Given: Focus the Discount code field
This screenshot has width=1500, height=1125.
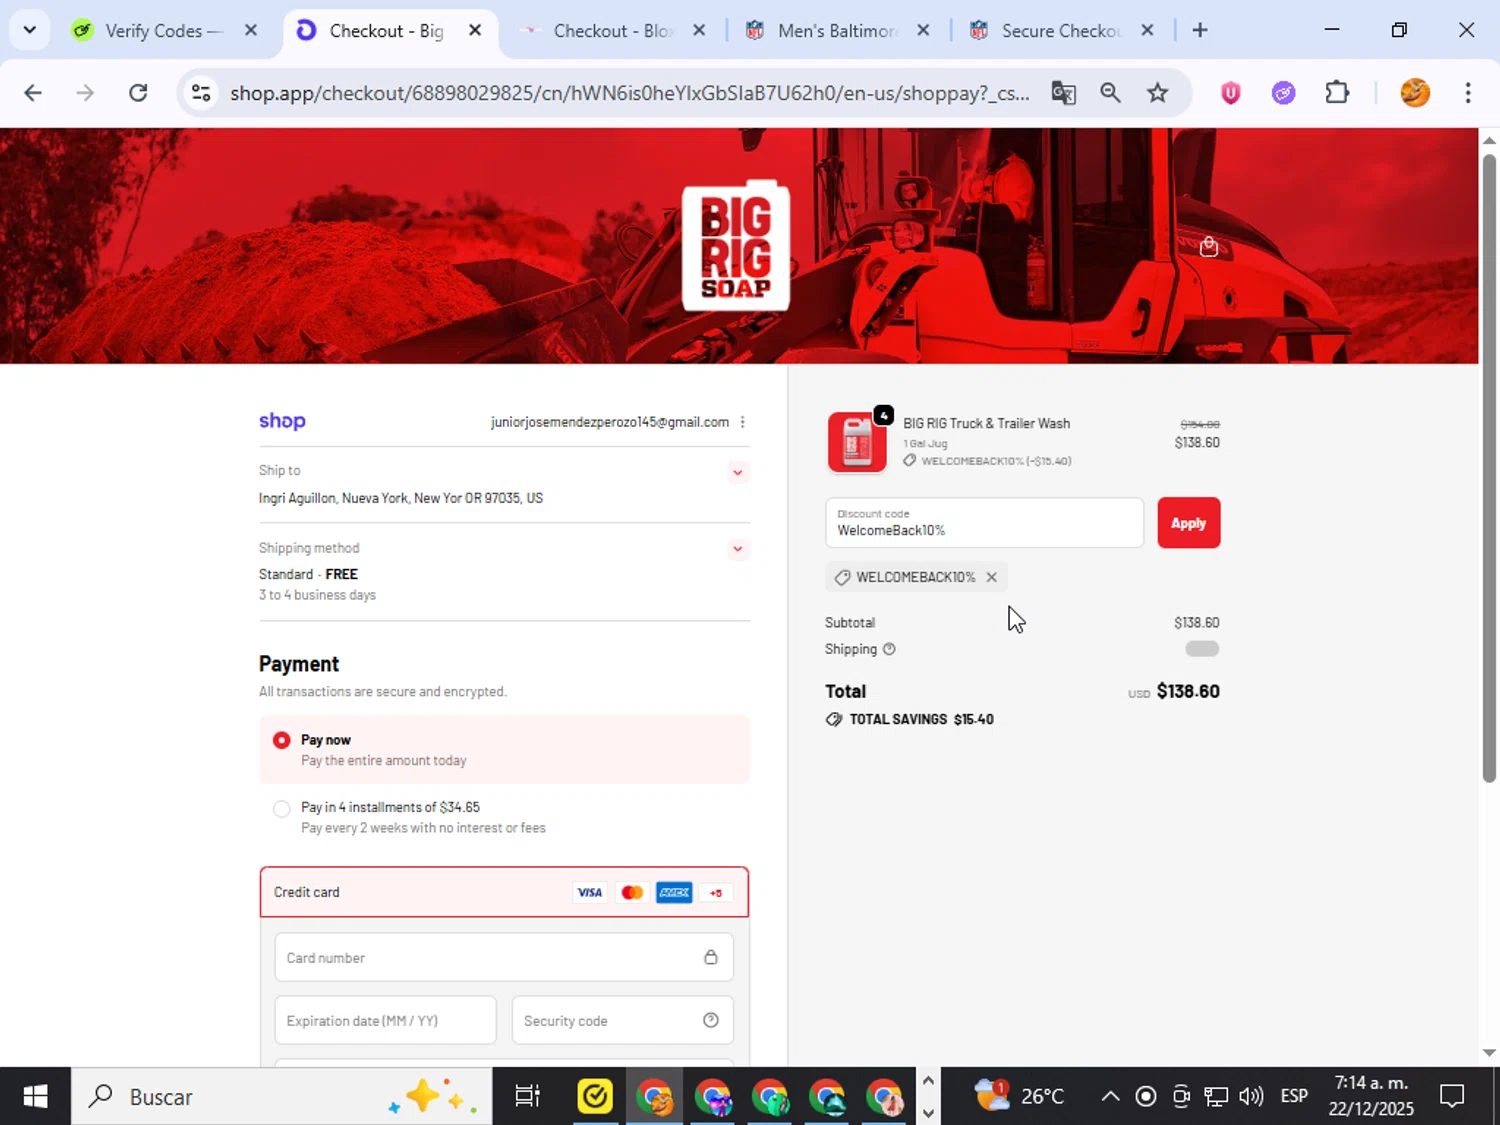Looking at the screenshot, I should [984, 523].
